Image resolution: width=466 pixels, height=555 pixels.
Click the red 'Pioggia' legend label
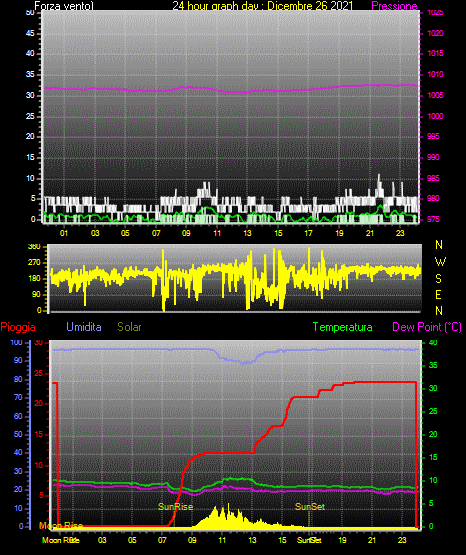pyautogui.click(x=18, y=327)
